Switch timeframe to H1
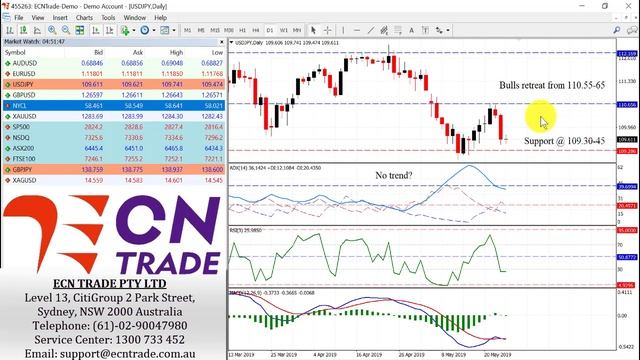This screenshot has height=360, width=640. (x=242, y=30)
